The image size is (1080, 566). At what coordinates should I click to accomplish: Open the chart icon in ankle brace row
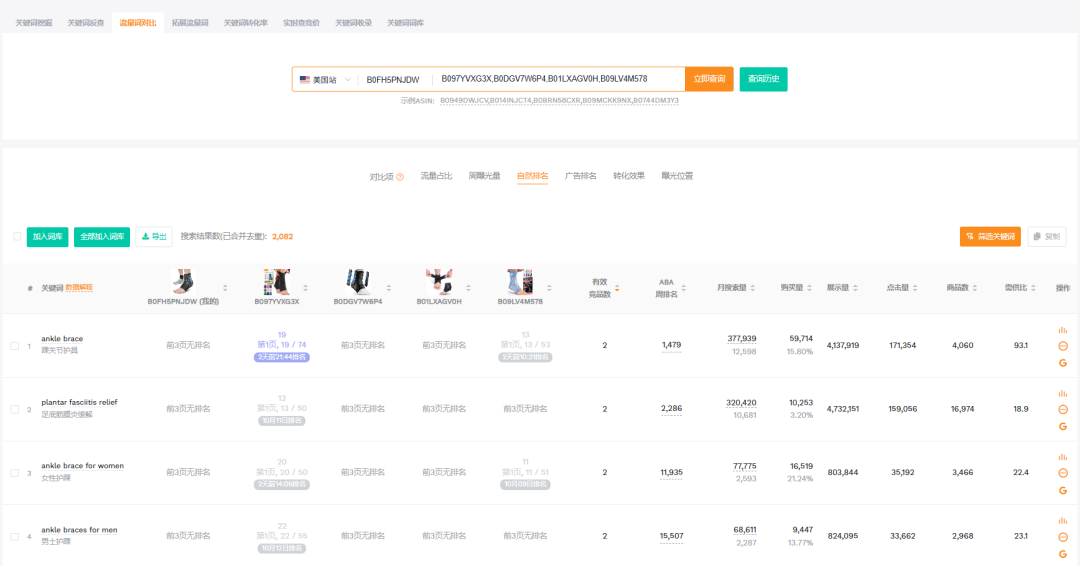tap(1063, 330)
